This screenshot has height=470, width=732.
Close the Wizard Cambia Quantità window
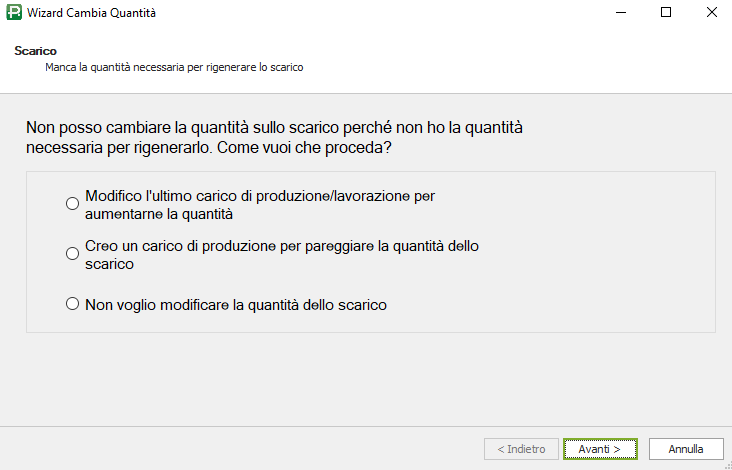click(x=710, y=13)
